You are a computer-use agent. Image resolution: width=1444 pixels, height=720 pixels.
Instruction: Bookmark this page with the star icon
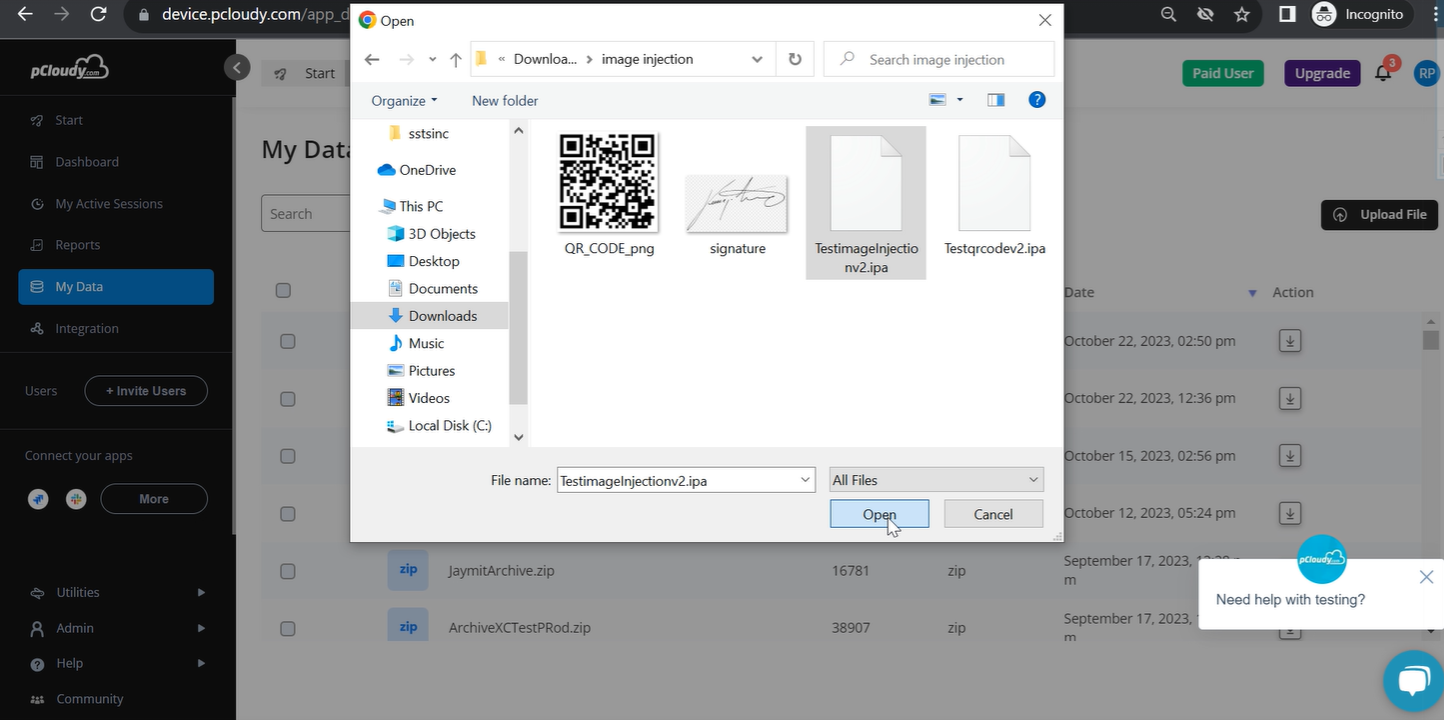(1242, 15)
